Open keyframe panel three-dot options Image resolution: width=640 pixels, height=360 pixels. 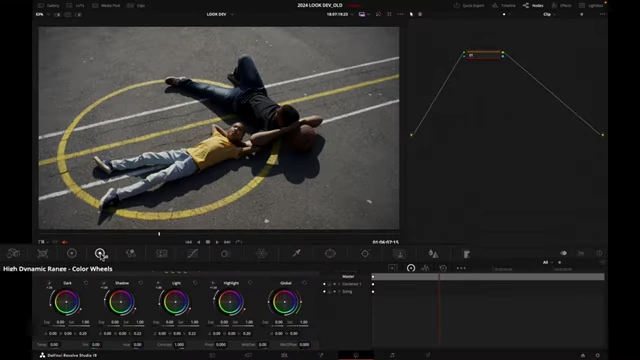click(461, 268)
